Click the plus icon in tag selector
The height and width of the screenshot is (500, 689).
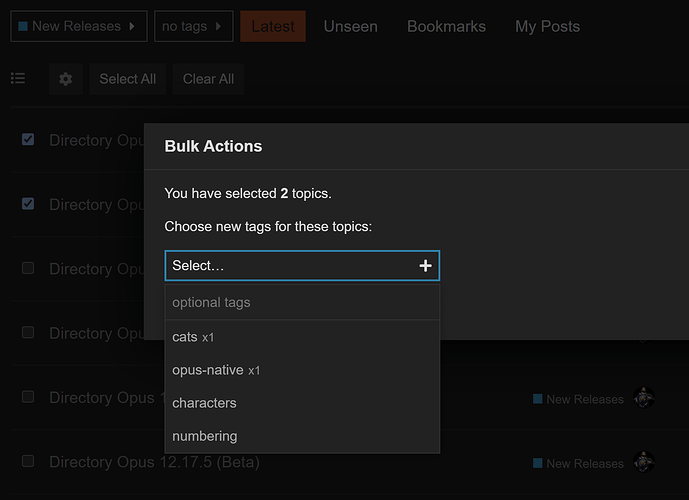tap(425, 265)
